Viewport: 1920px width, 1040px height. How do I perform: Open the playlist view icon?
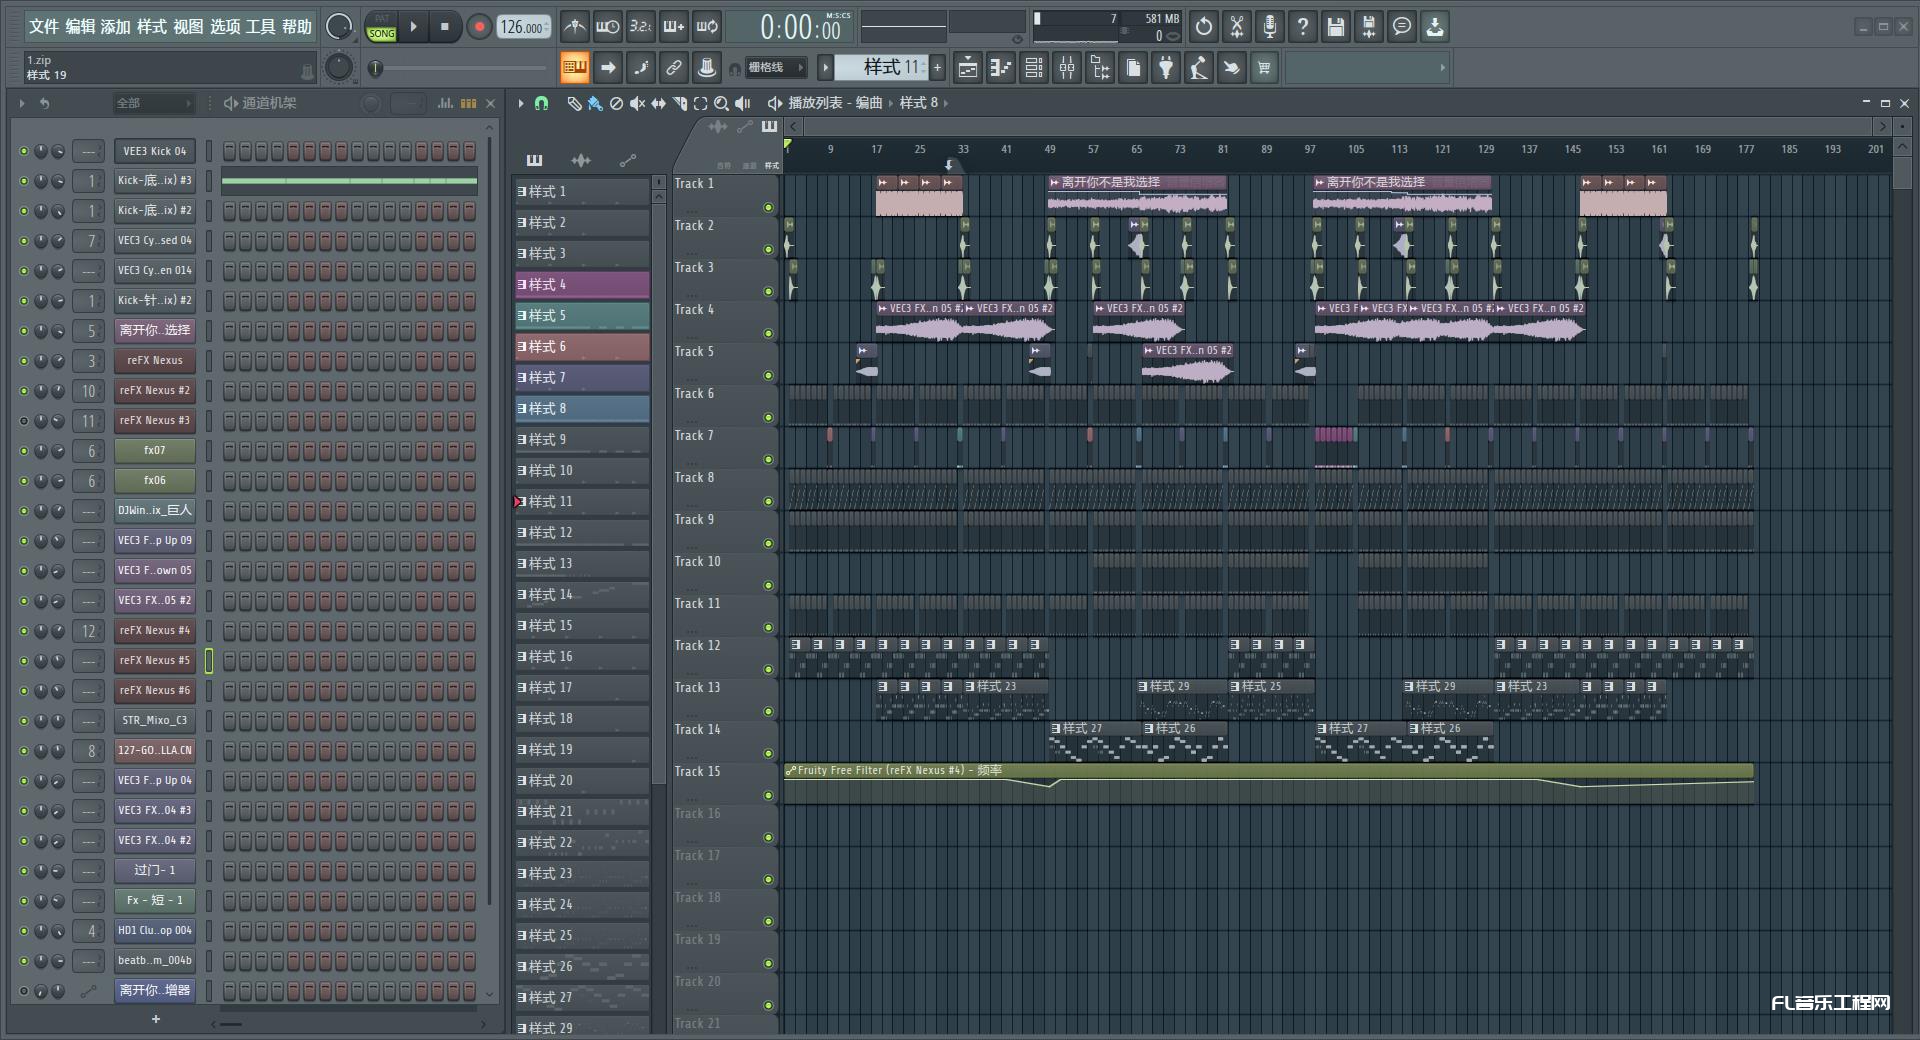point(968,67)
